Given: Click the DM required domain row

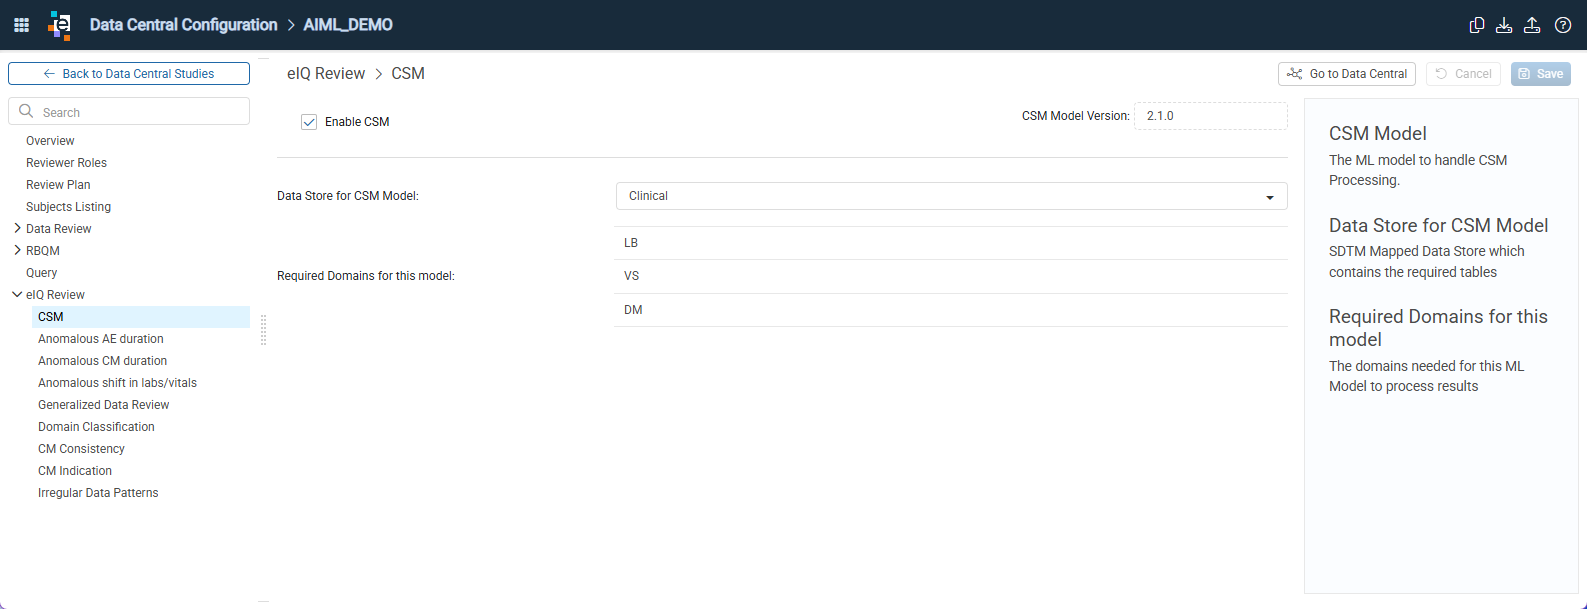Looking at the screenshot, I should click(951, 310).
